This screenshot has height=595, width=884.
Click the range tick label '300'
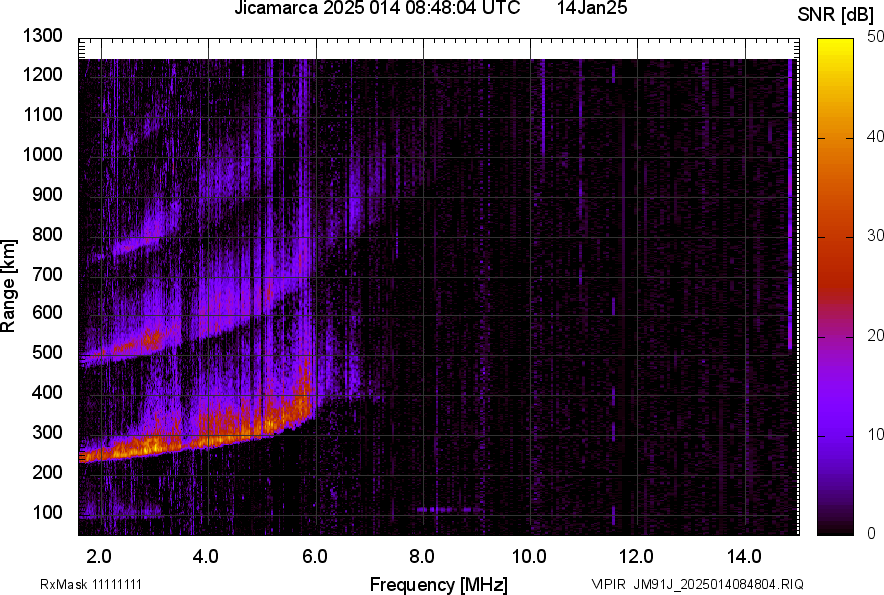pyautogui.click(x=47, y=433)
